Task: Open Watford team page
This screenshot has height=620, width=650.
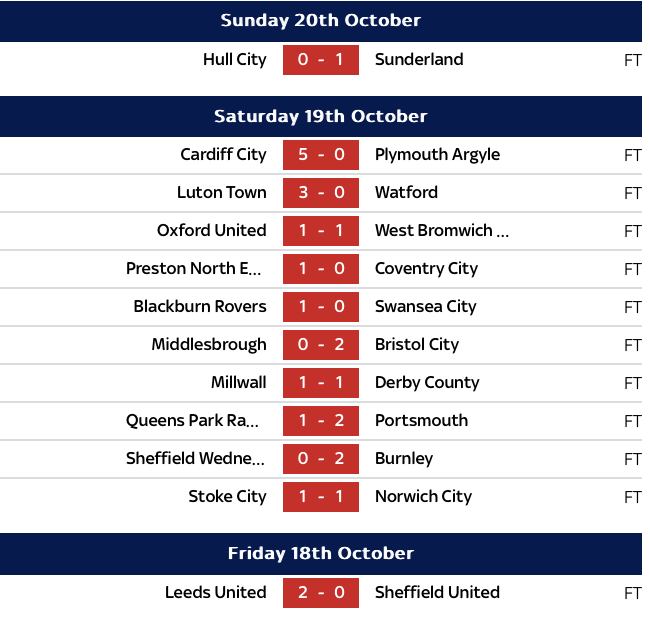Action: (x=406, y=193)
